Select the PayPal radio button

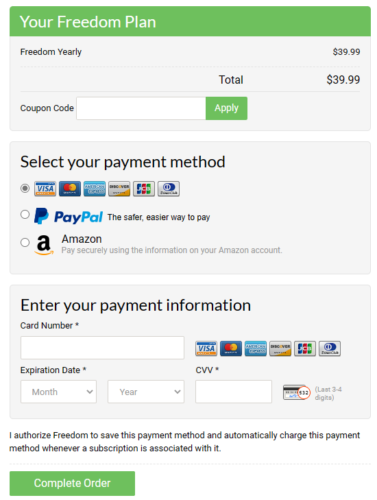(25, 214)
